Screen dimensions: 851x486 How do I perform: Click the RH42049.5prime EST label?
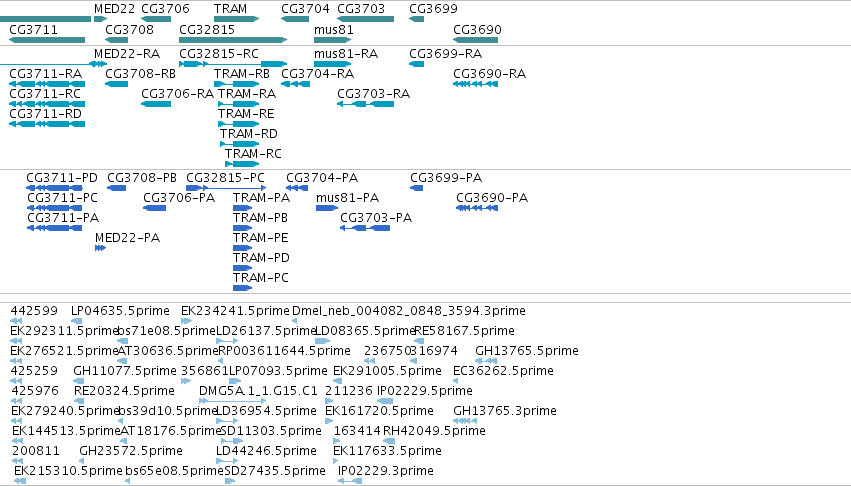[434, 431]
